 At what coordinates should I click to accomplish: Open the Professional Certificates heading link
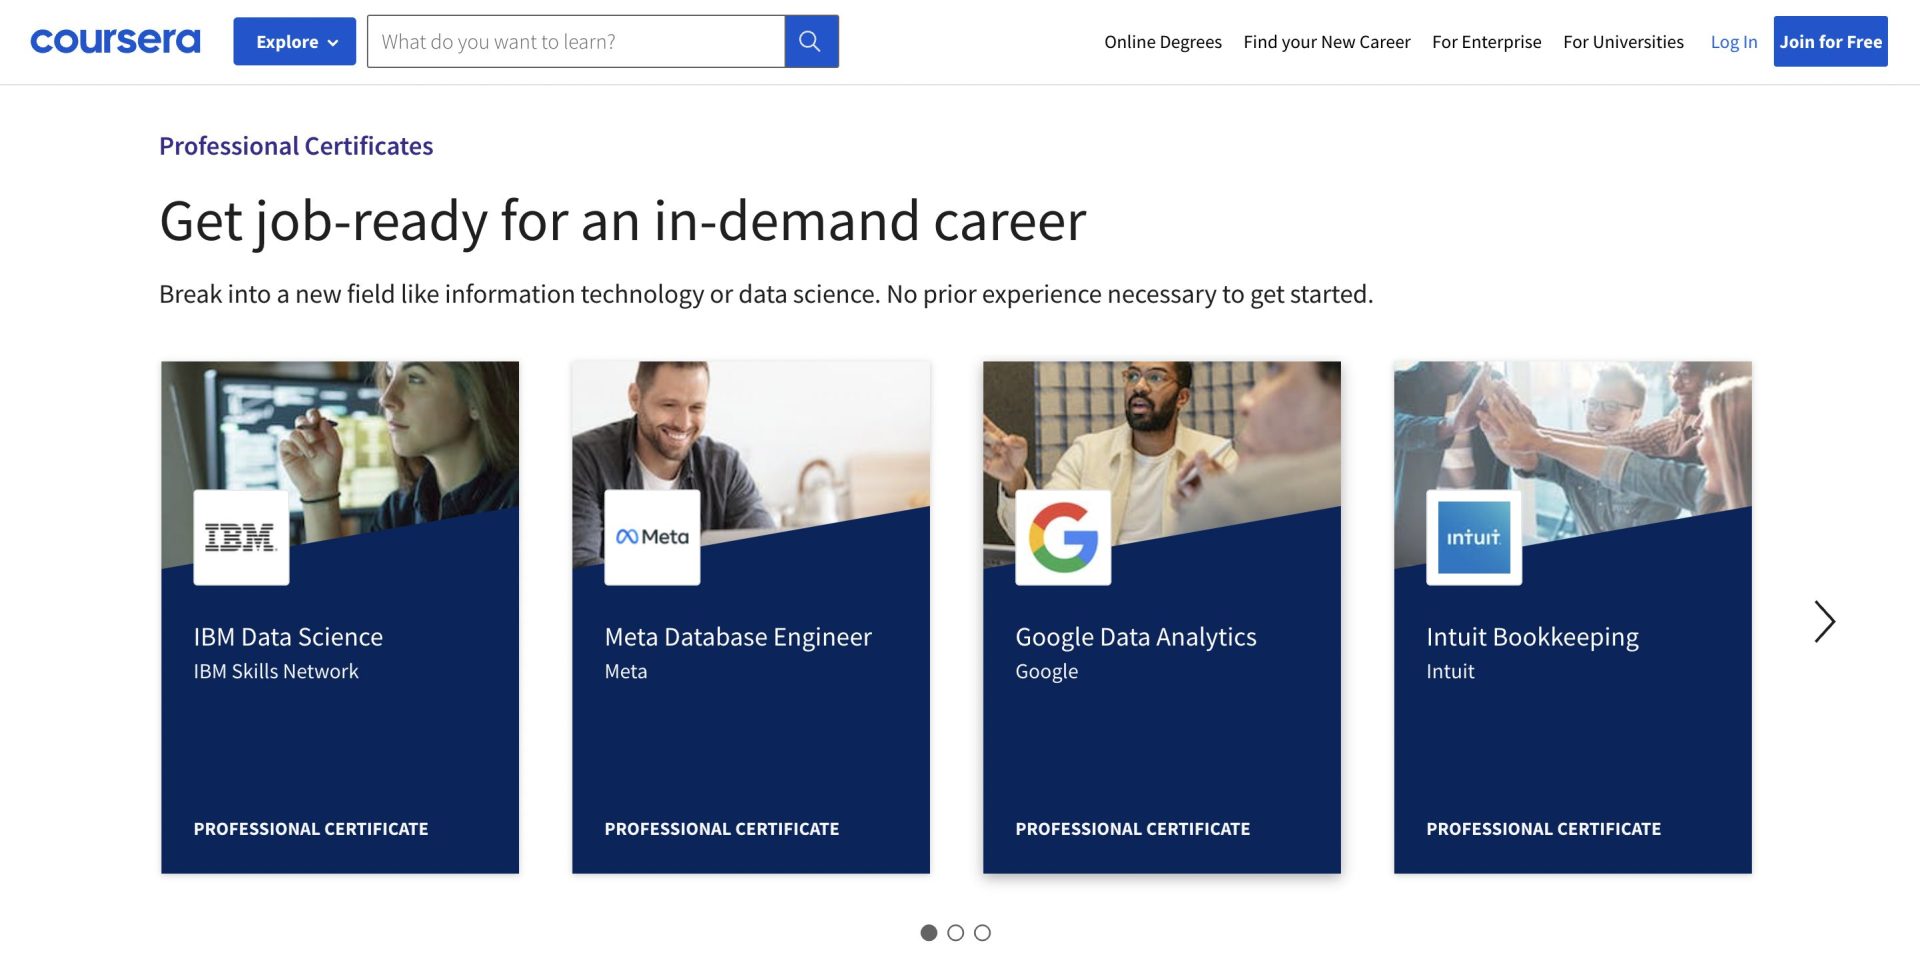pyautogui.click(x=296, y=146)
